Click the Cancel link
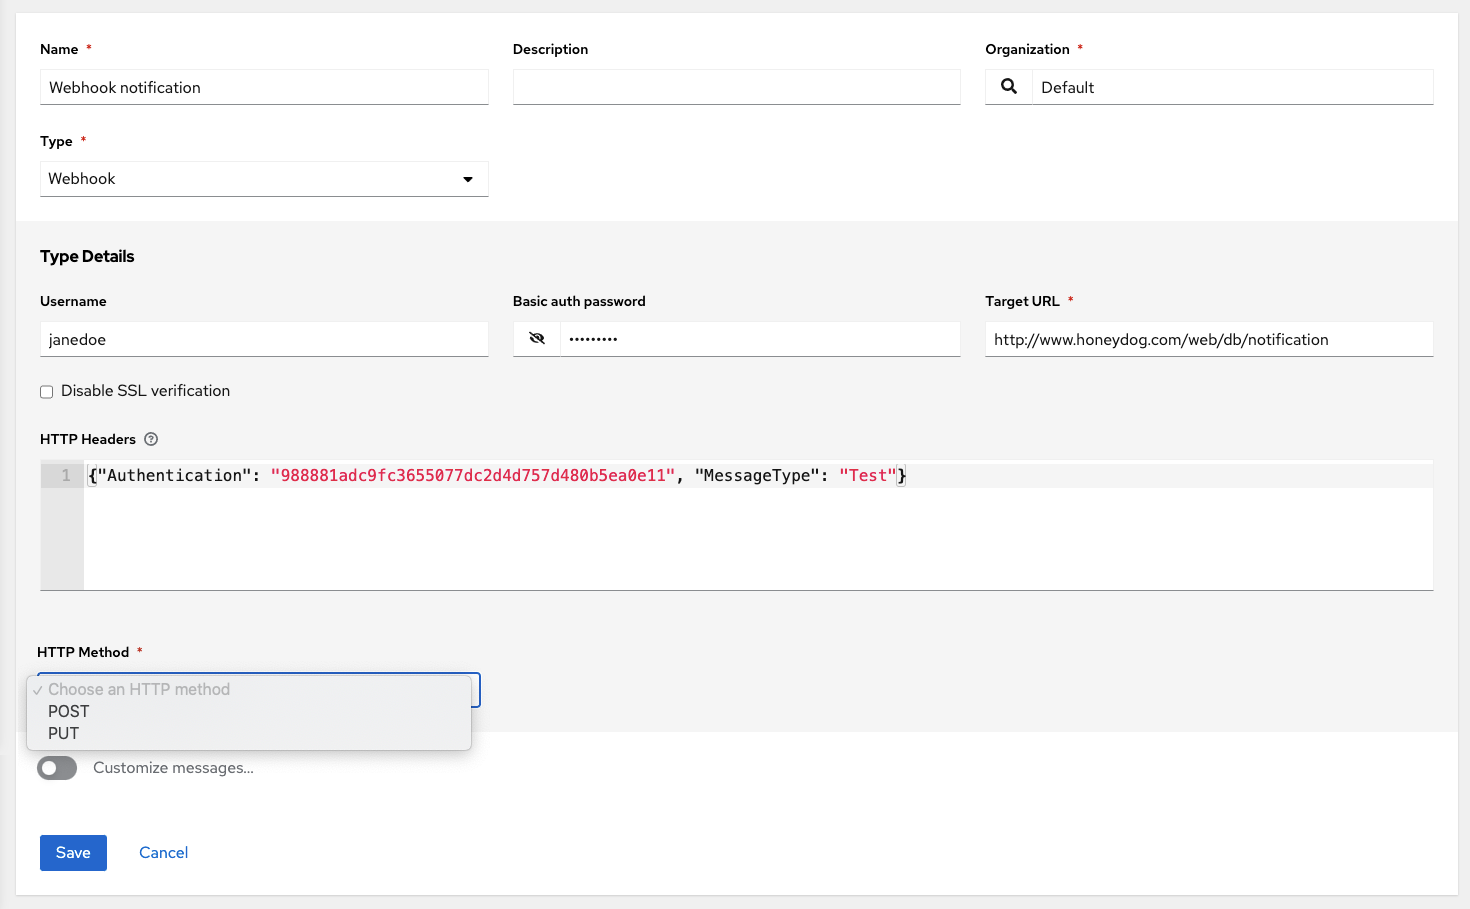Image resolution: width=1470 pixels, height=909 pixels. coord(163,852)
